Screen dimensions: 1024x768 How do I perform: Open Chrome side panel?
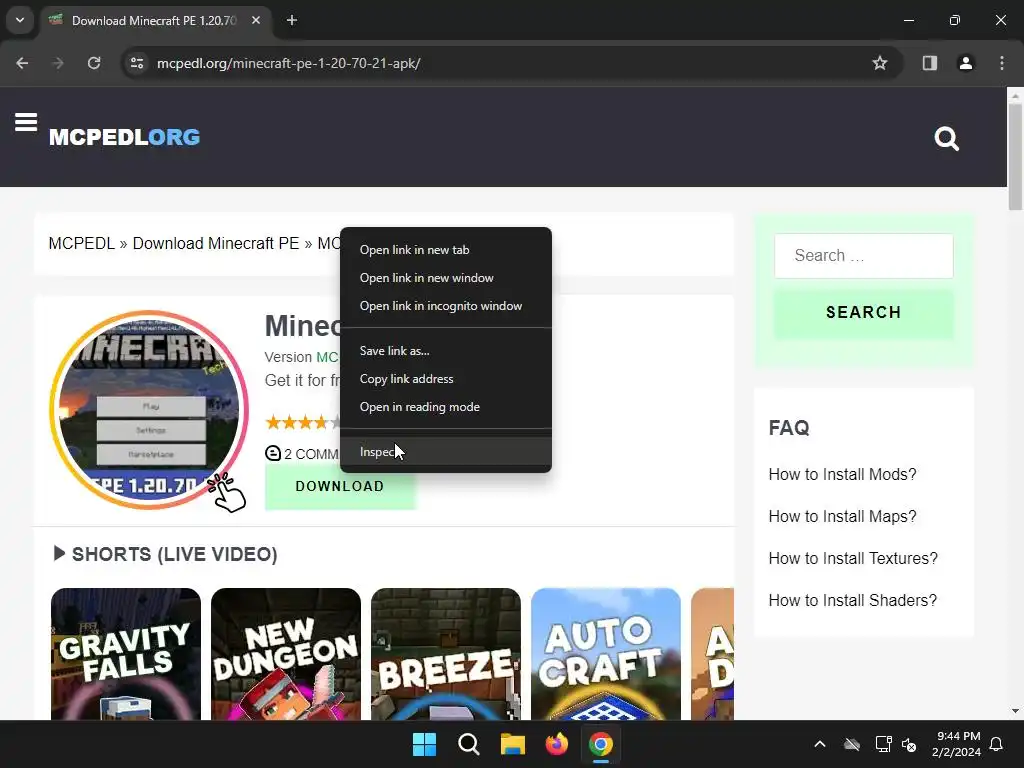[x=930, y=63]
